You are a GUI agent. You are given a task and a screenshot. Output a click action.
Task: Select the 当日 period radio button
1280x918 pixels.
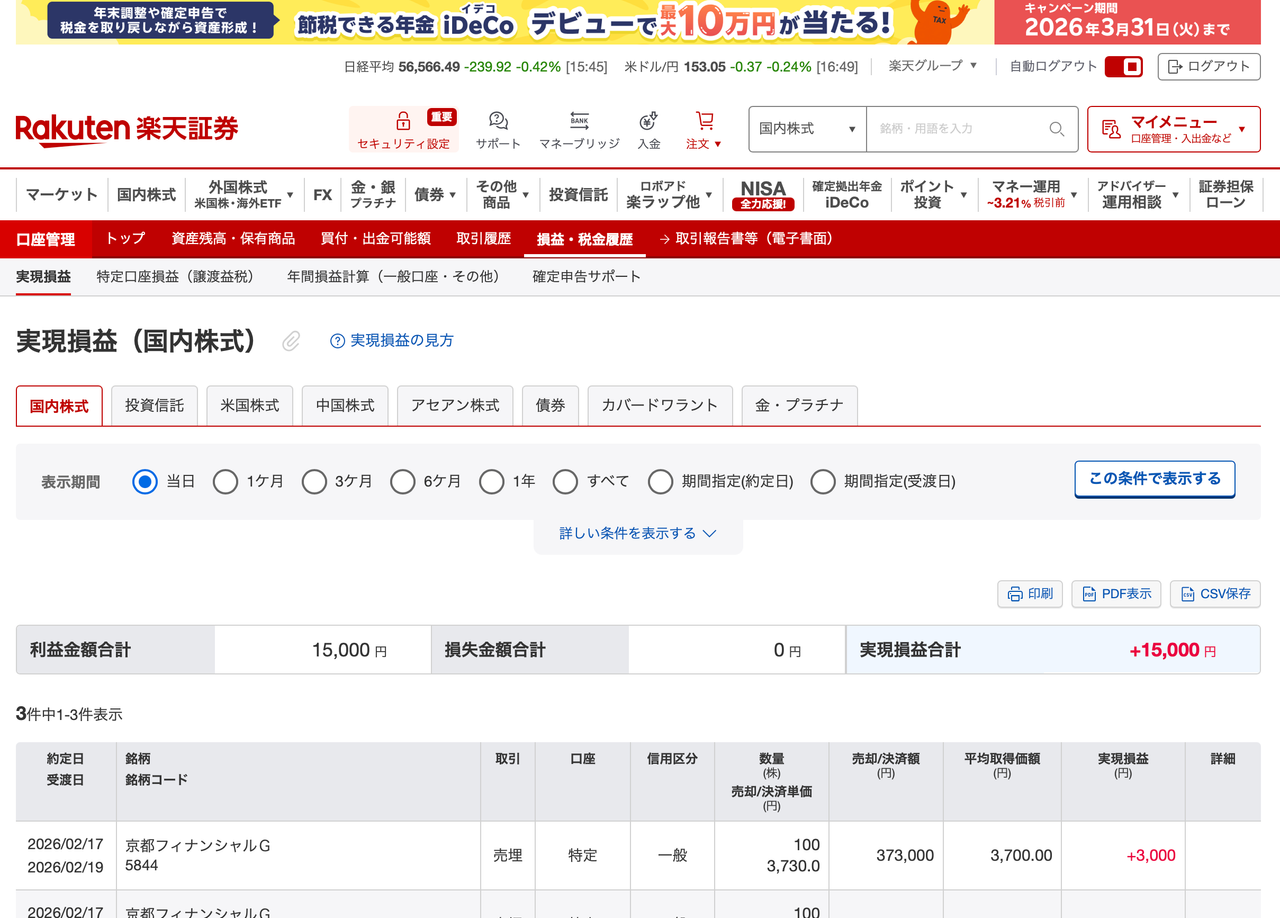pos(143,481)
